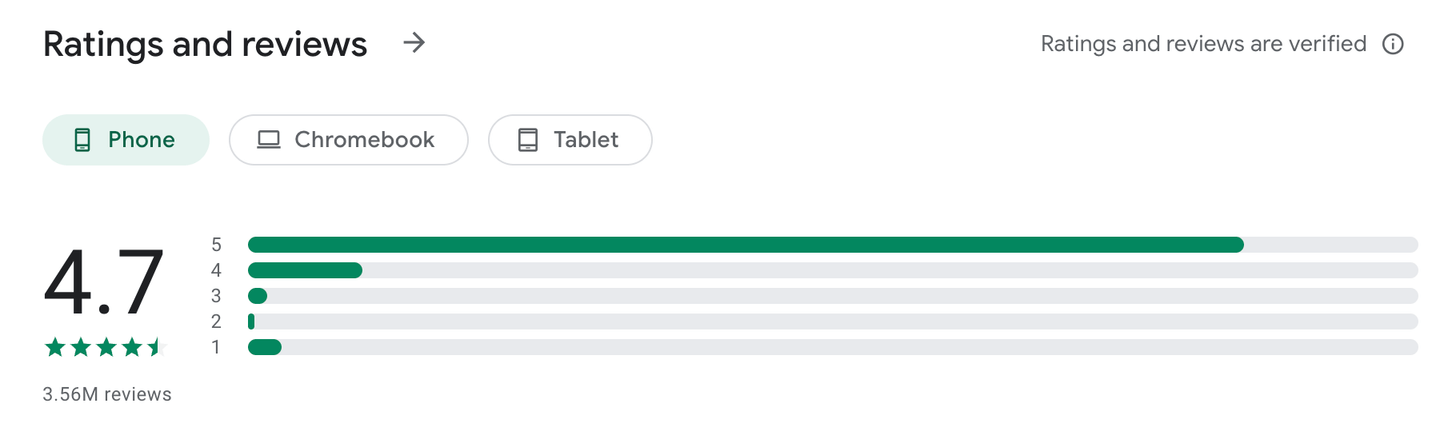Show Tablet ratings
Screen dimensions: 1440x427
570,140
